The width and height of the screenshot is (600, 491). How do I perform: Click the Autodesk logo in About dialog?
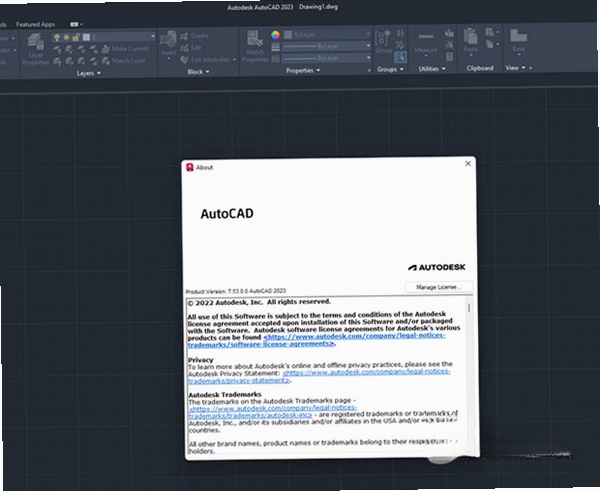[437, 267]
